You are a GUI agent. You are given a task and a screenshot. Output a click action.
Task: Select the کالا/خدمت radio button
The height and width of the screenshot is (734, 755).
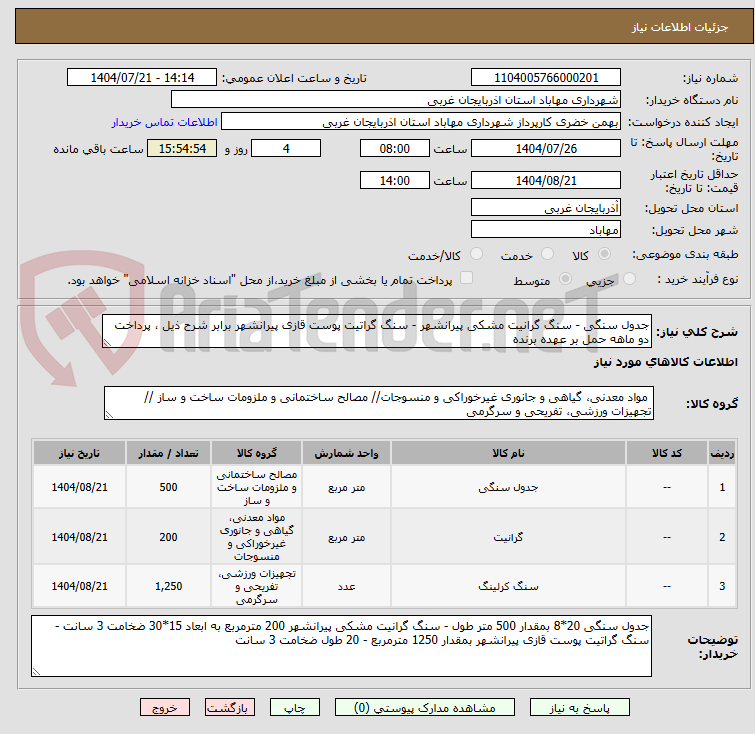[476, 254]
